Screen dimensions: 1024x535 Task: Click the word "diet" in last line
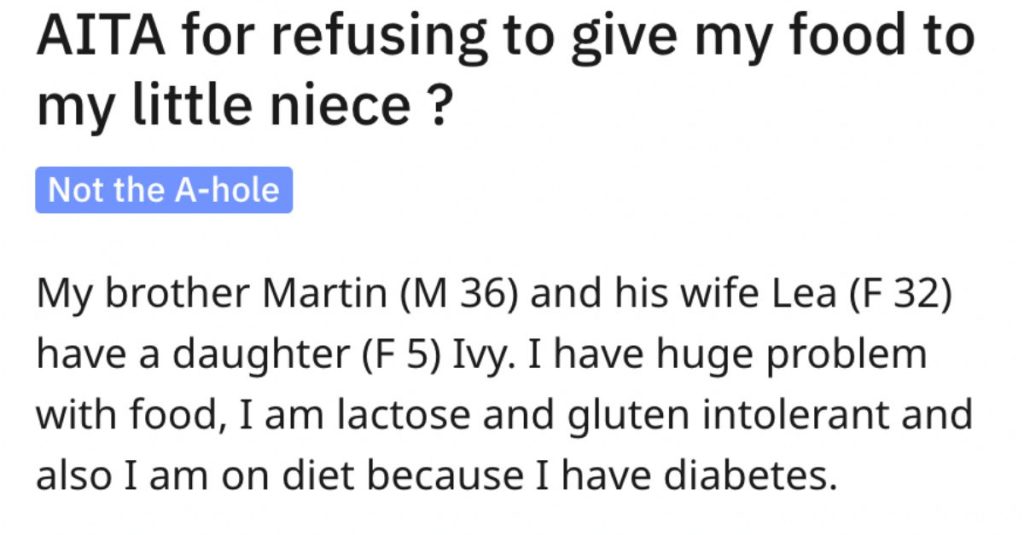tap(318, 476)
